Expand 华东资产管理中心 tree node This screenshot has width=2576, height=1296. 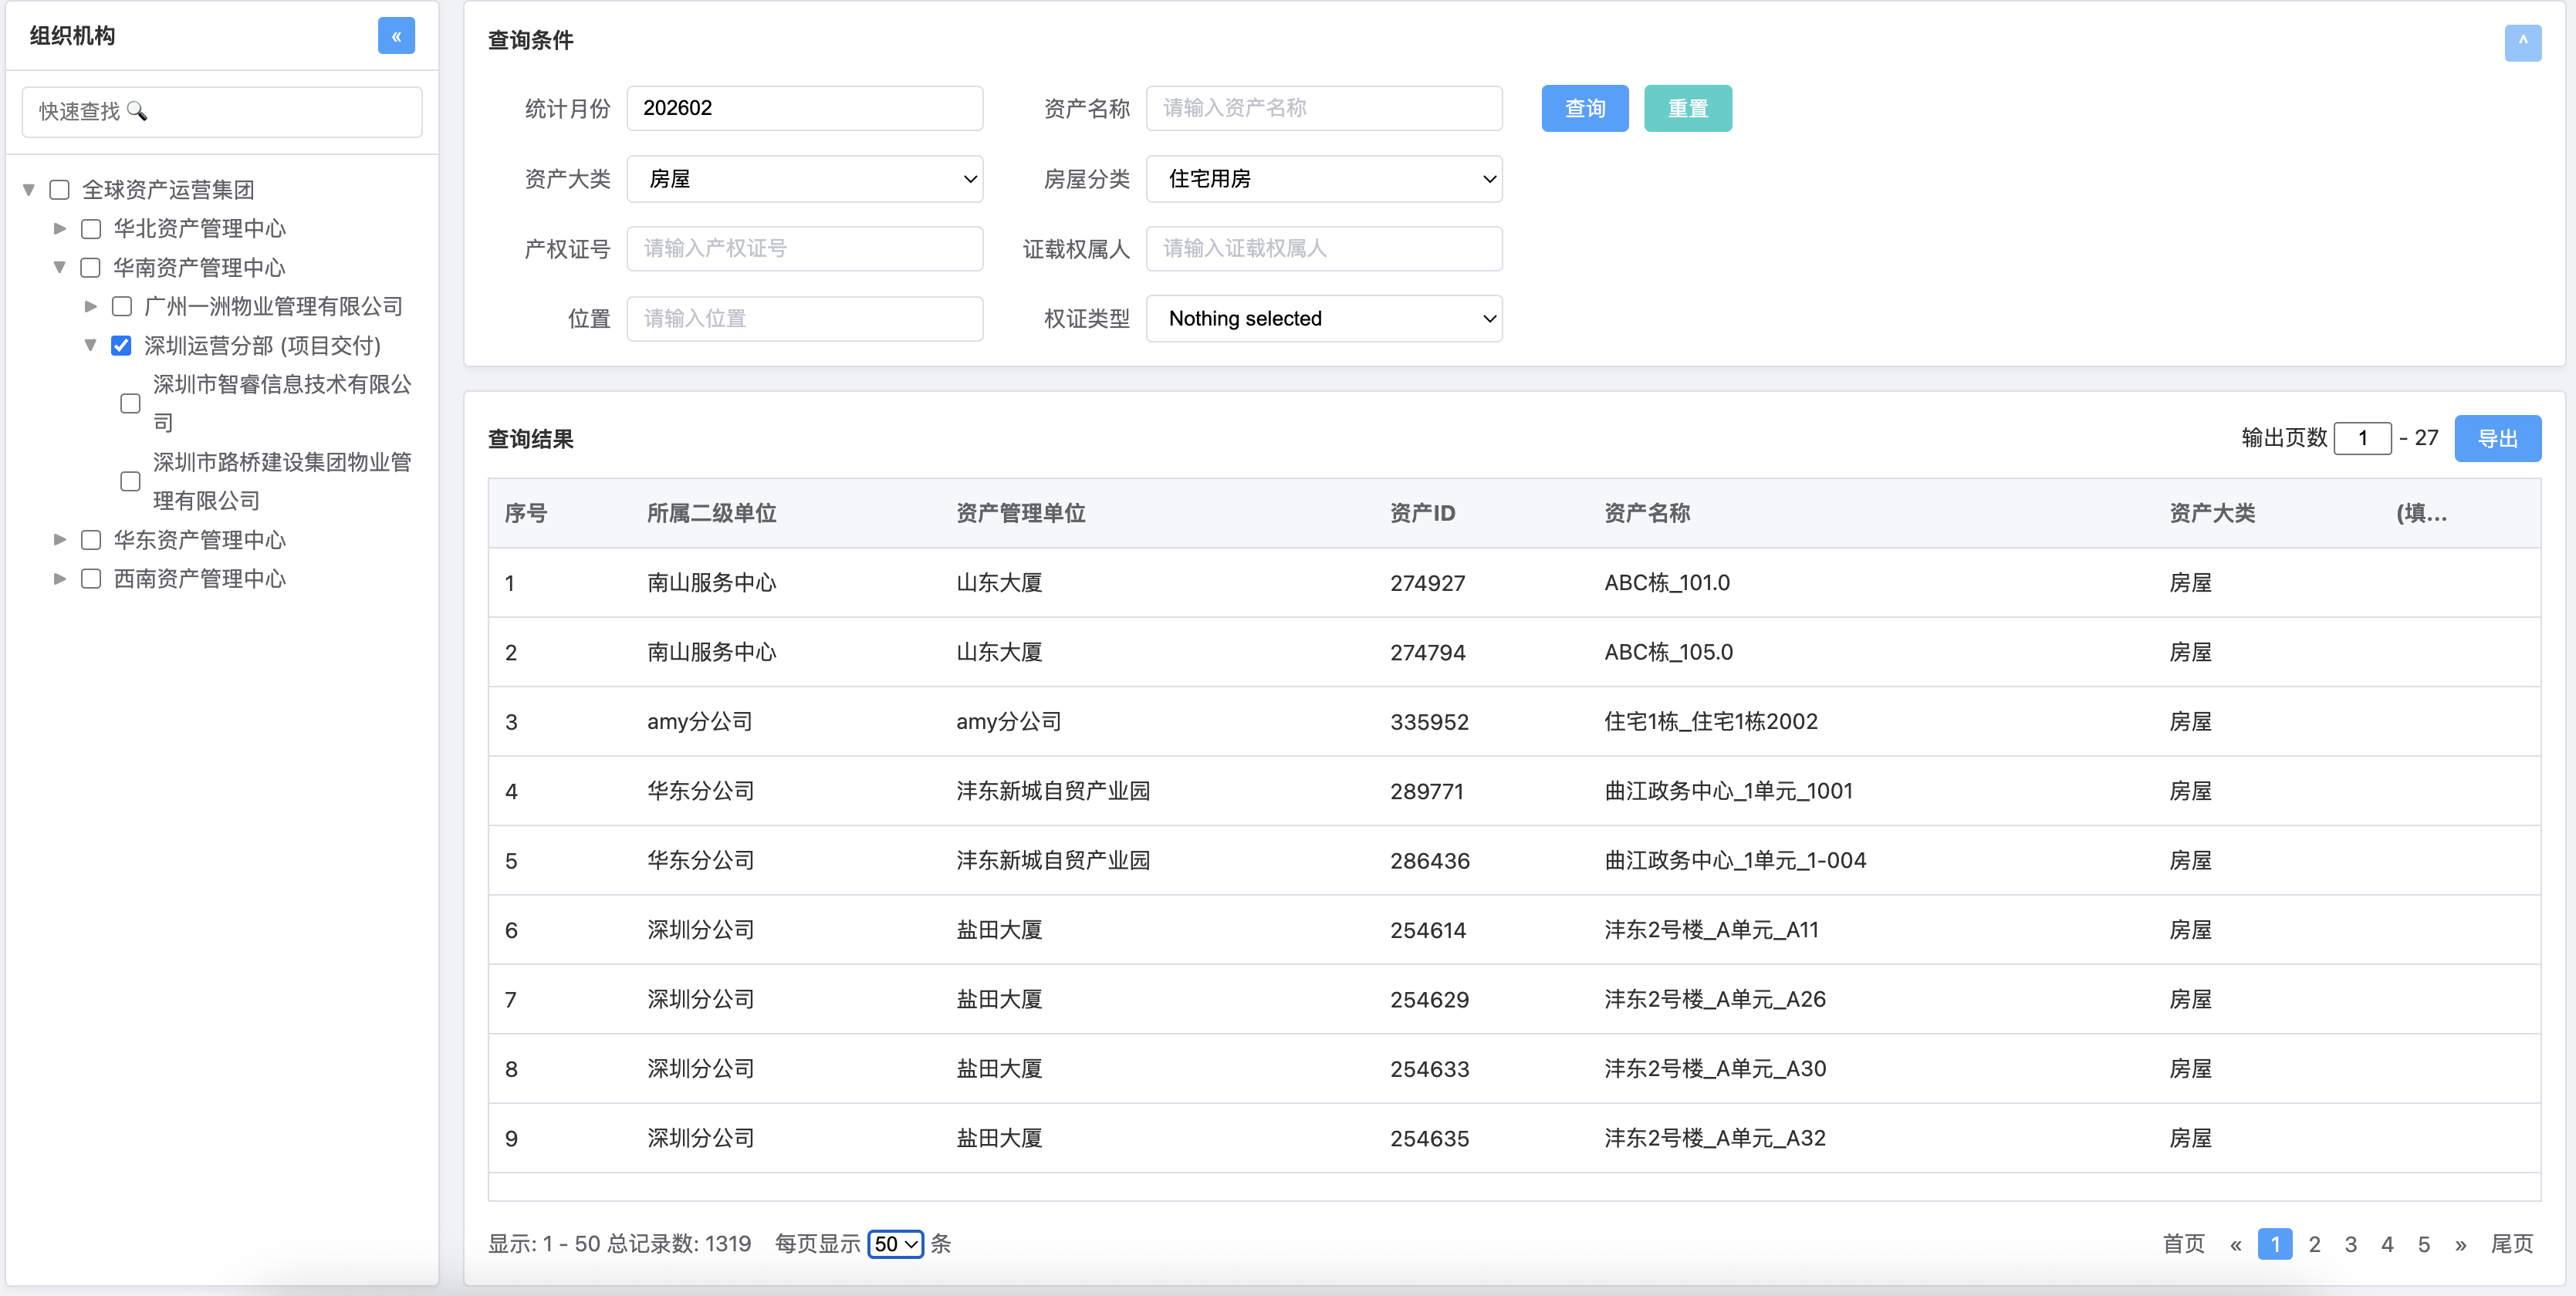coord(59,539)
